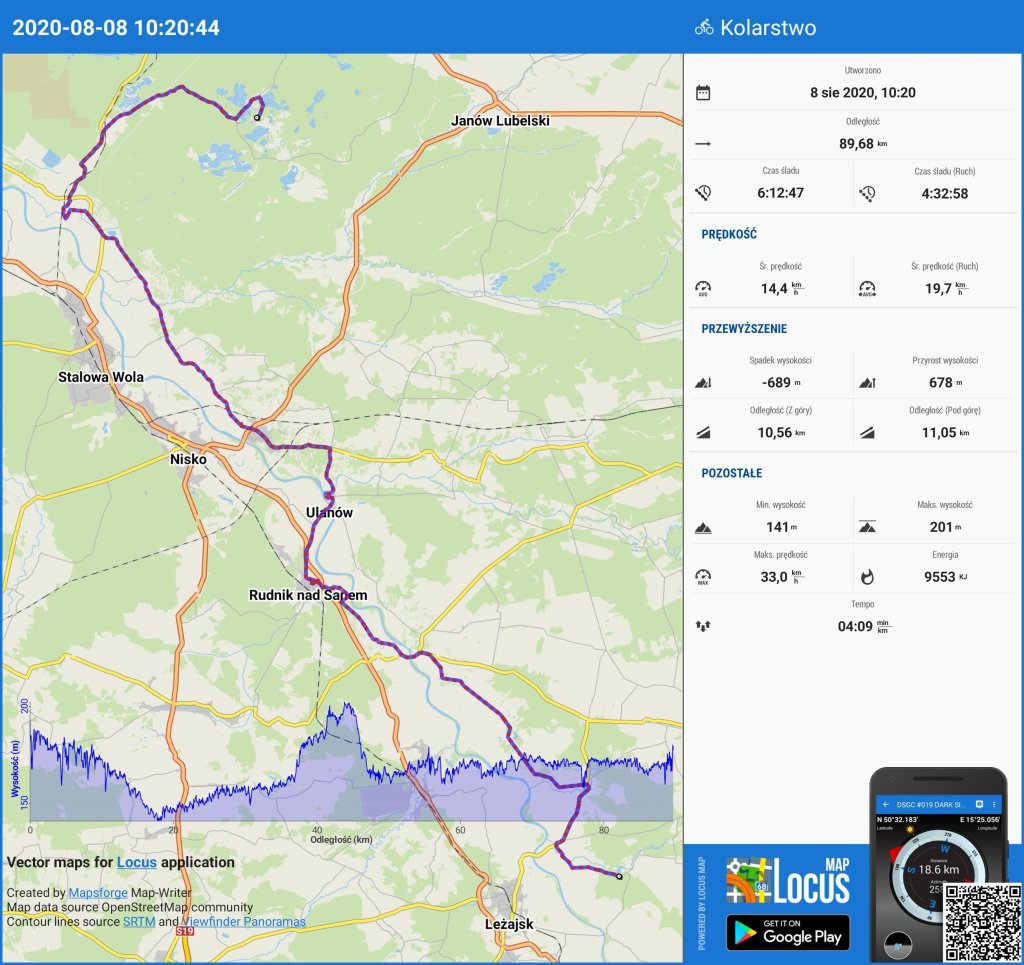Click the calendar icon next to creation date
1024x965 pixels.
click(x=703, y=93)
